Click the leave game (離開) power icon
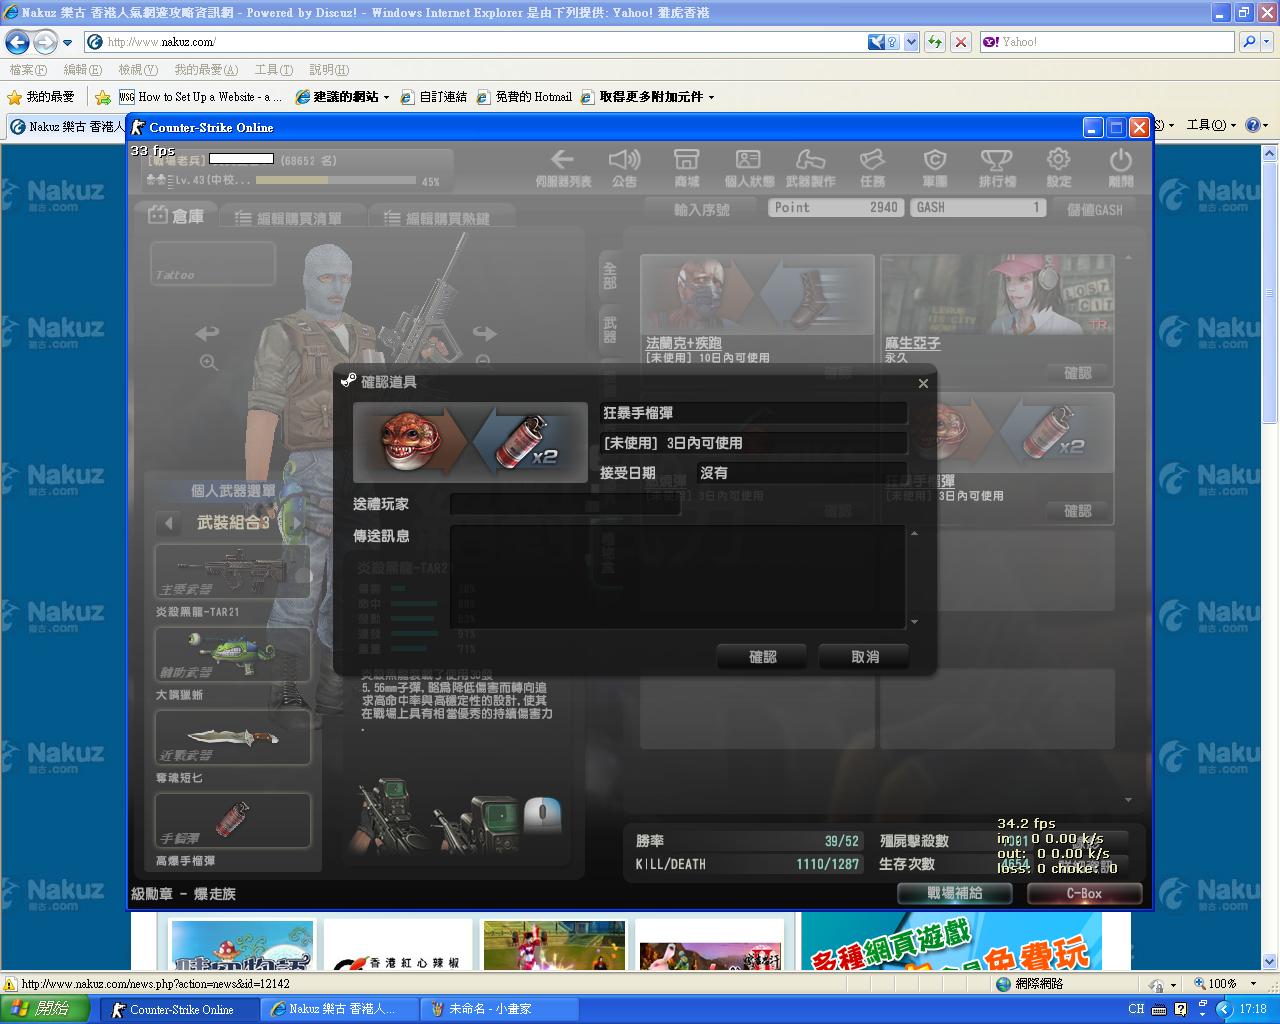Screen dimensions: 1280x1024 point(1121,168)
